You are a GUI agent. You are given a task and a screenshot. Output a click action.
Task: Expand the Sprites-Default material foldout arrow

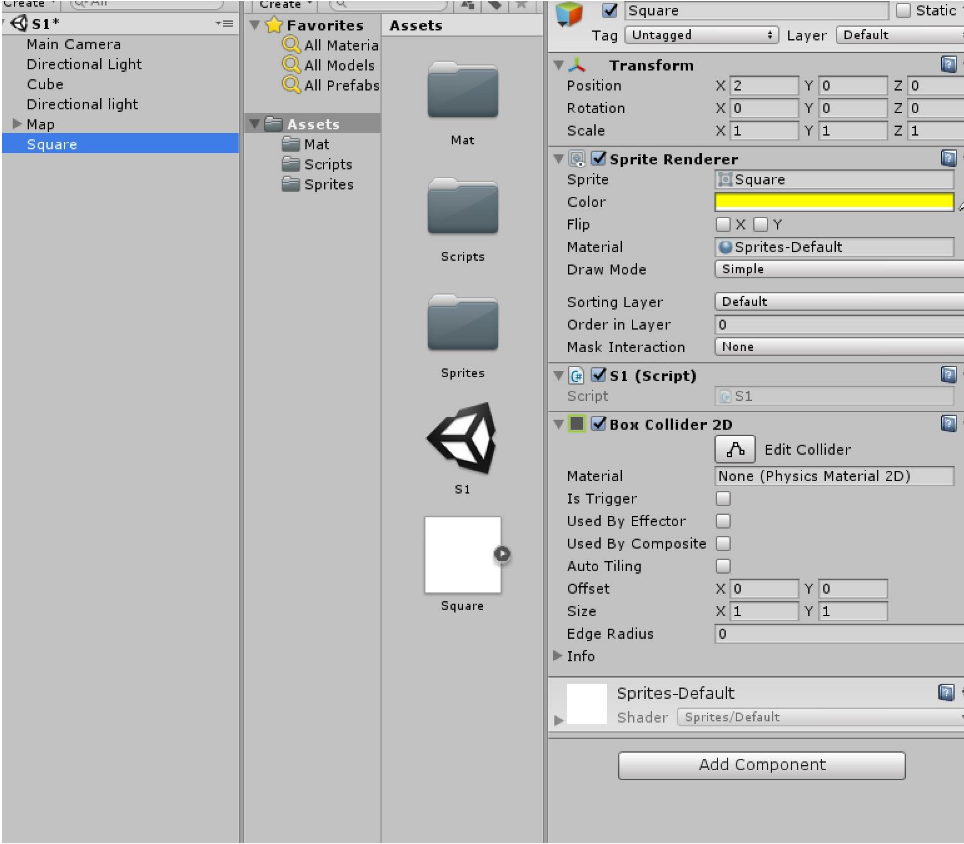[558, 720]
